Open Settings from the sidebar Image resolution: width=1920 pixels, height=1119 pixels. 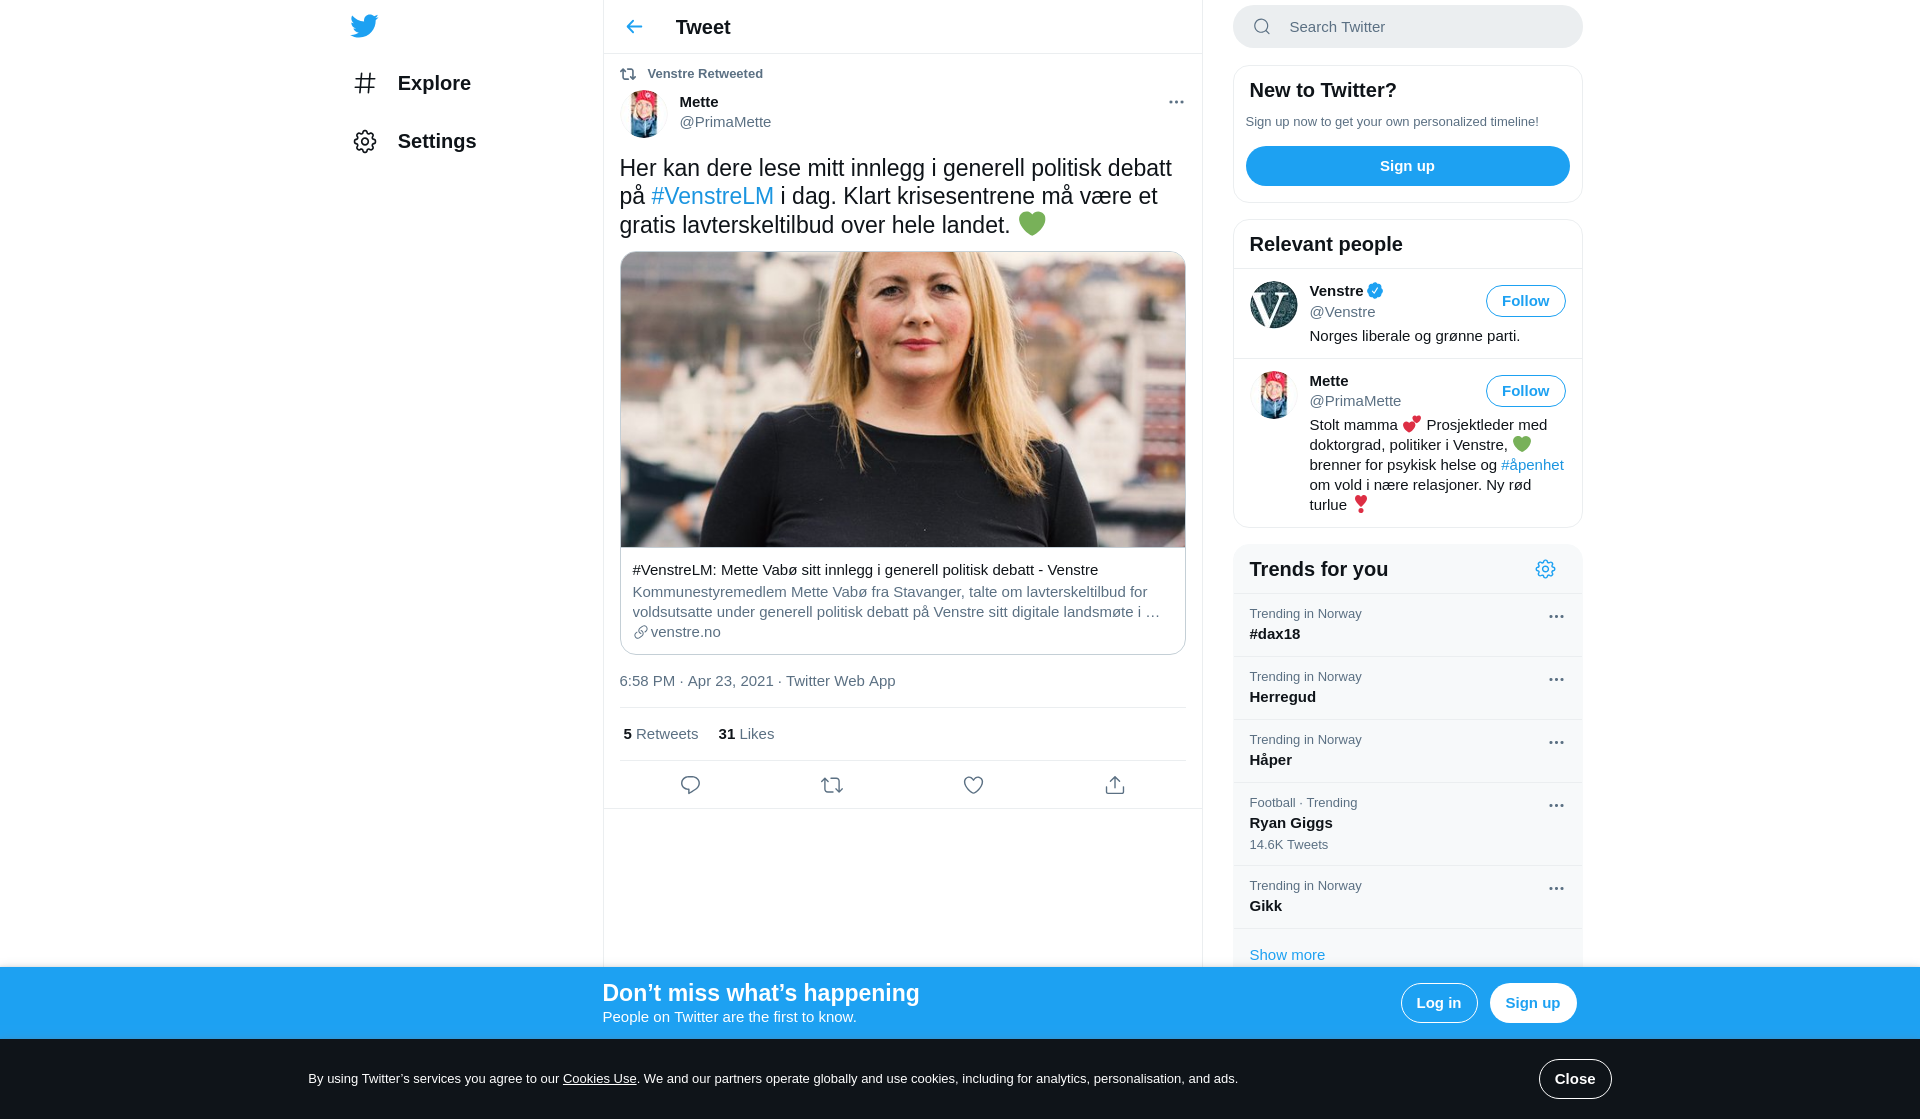click(x=414, y=141)
